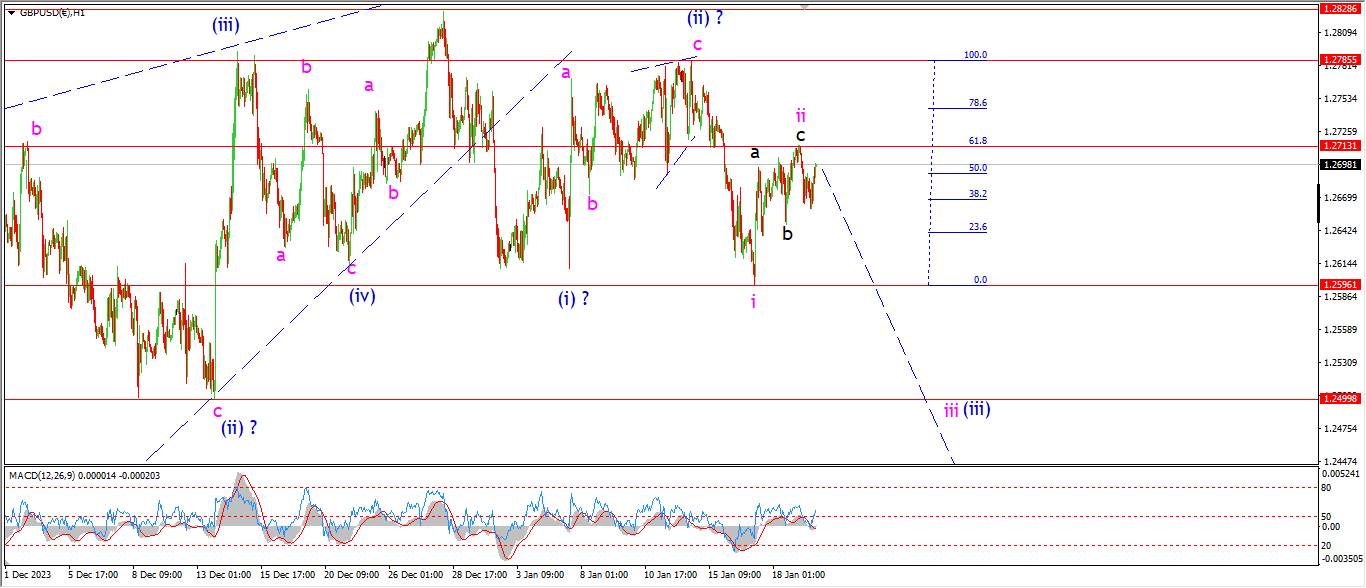Viewport: 1366px width, 588px height.
Task: Select the black c wave label
Action: click(x=801, y=135)
